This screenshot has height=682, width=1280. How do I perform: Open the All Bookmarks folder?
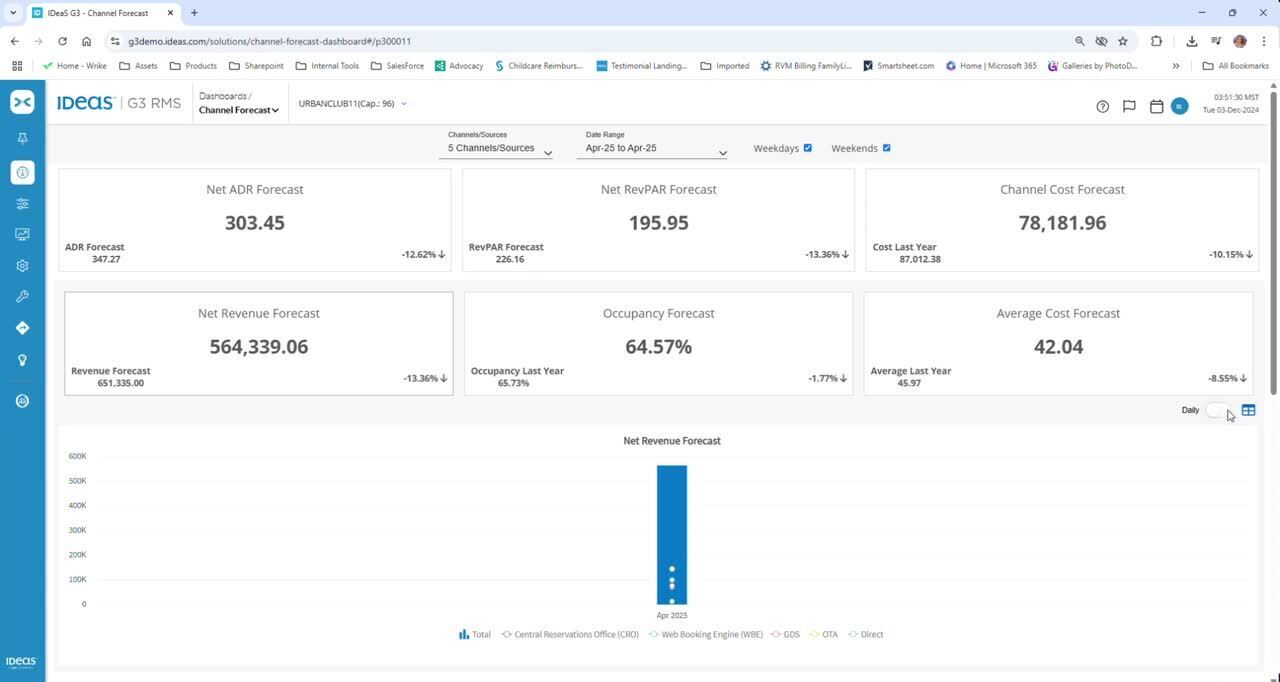click(1236, 66)
